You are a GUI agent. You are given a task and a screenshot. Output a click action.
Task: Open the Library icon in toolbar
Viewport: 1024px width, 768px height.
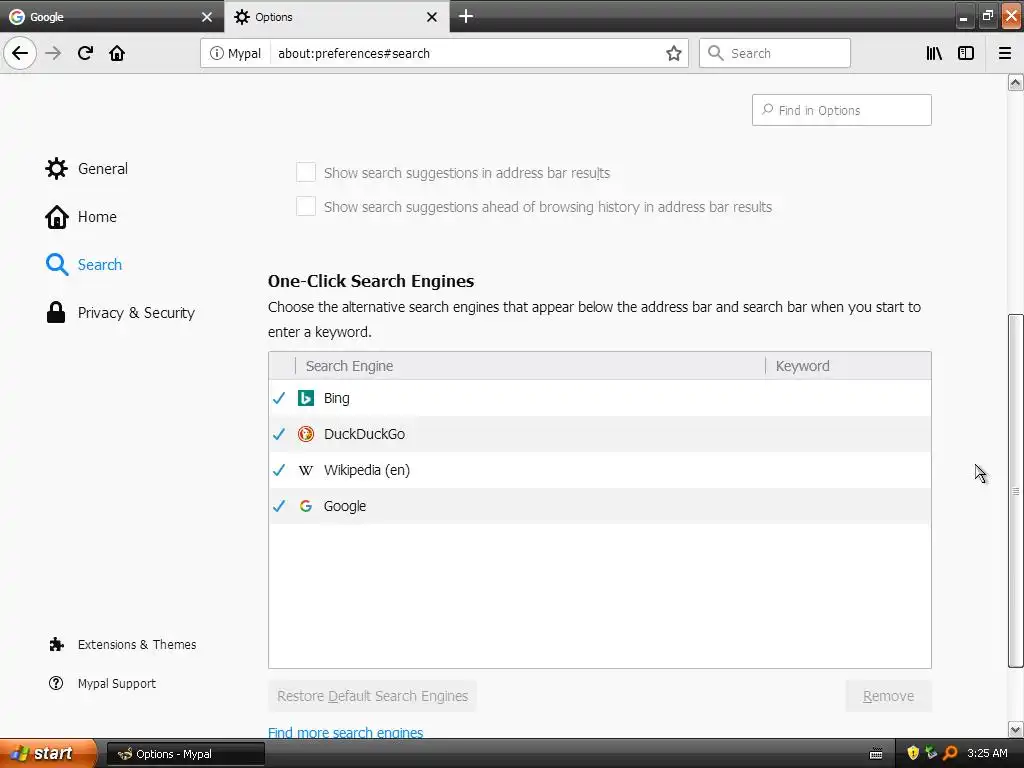click(x=934, y=54)
